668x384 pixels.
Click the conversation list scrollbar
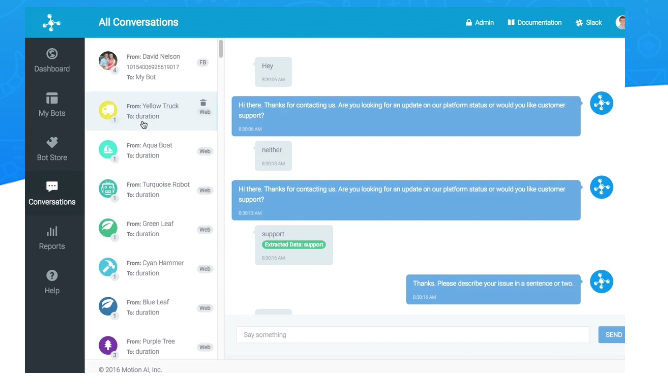[221, 49]
